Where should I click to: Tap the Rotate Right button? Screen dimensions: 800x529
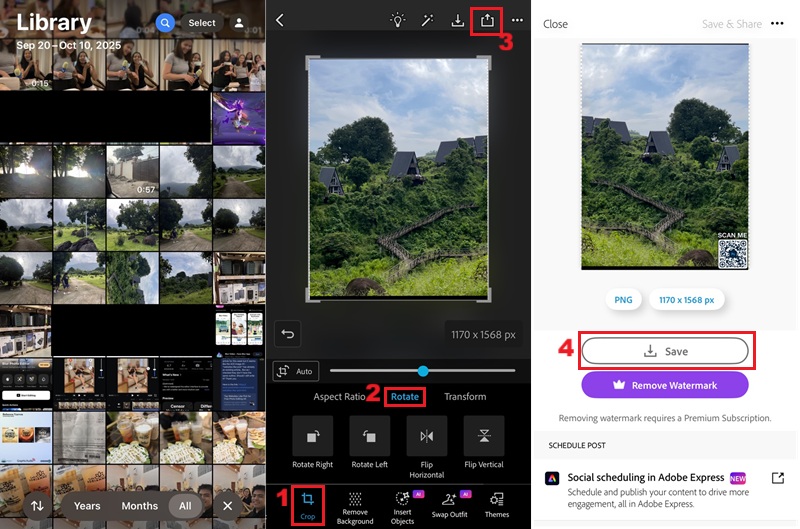(x=313, y=443)
